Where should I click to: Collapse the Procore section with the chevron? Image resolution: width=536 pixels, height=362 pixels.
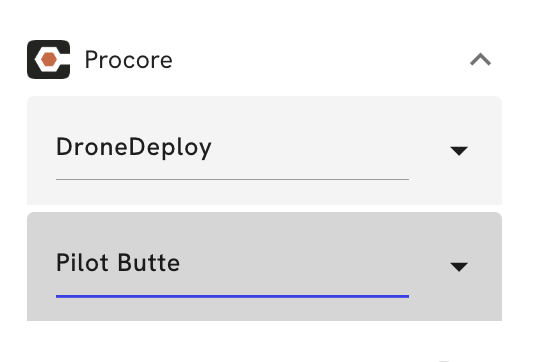tap(480, 59)
